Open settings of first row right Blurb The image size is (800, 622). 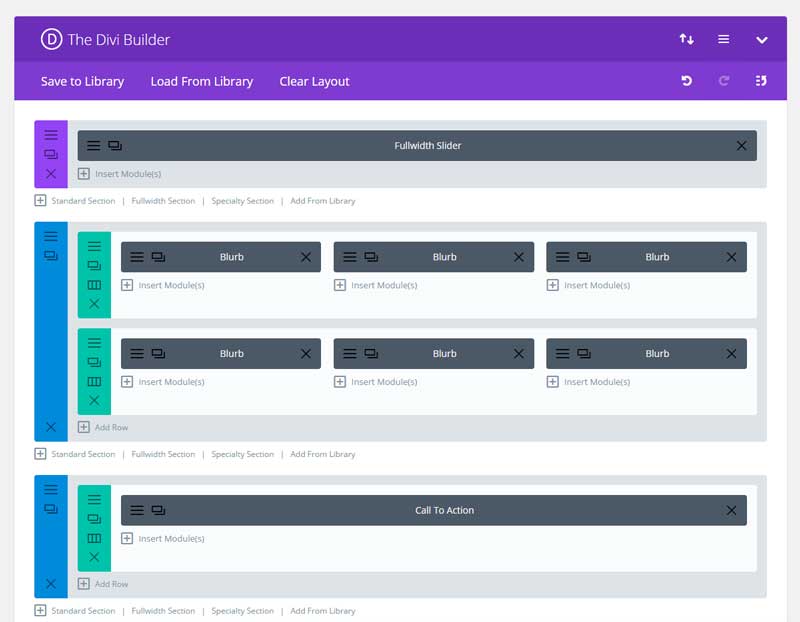pos(562,257)
